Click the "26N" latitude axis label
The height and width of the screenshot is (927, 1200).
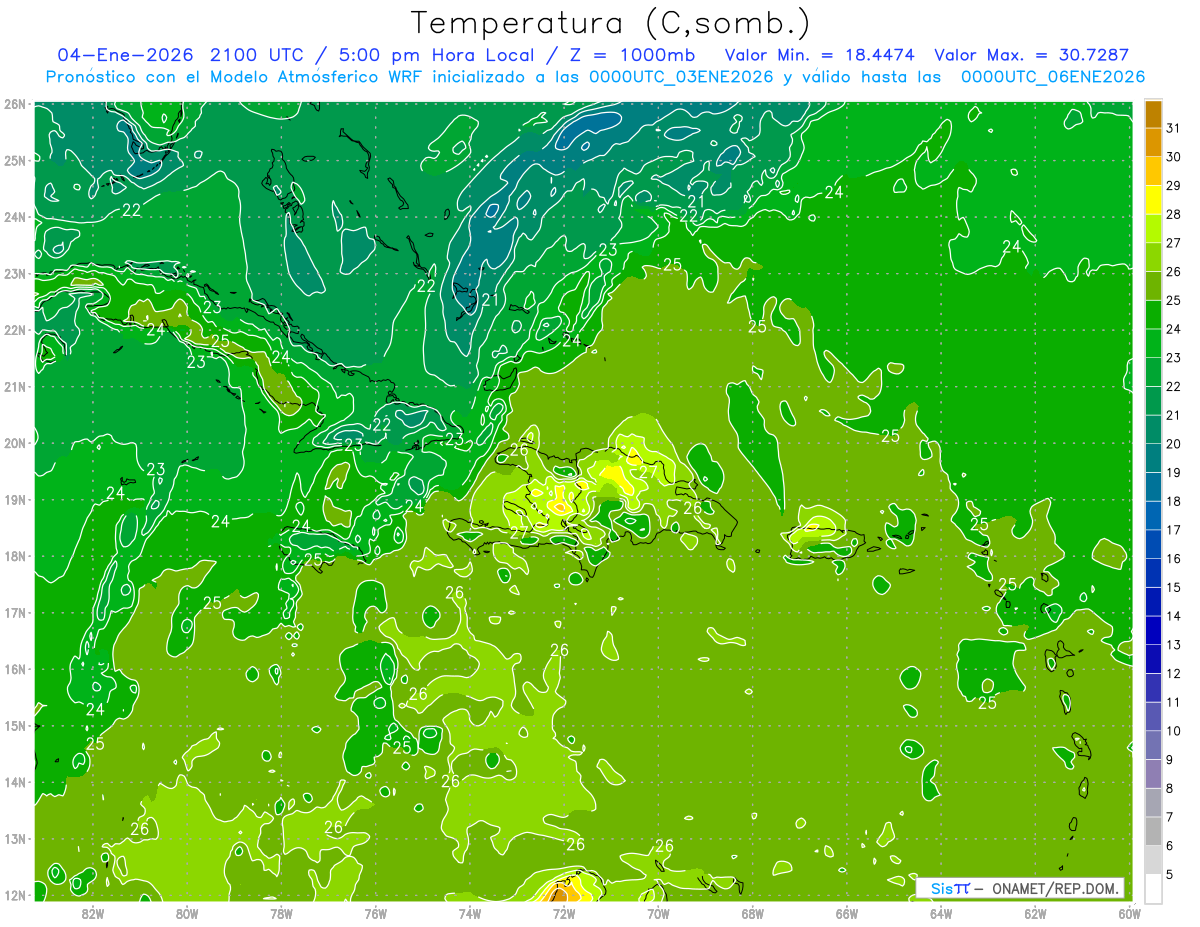pyautogui.click(x=14, y=104)
